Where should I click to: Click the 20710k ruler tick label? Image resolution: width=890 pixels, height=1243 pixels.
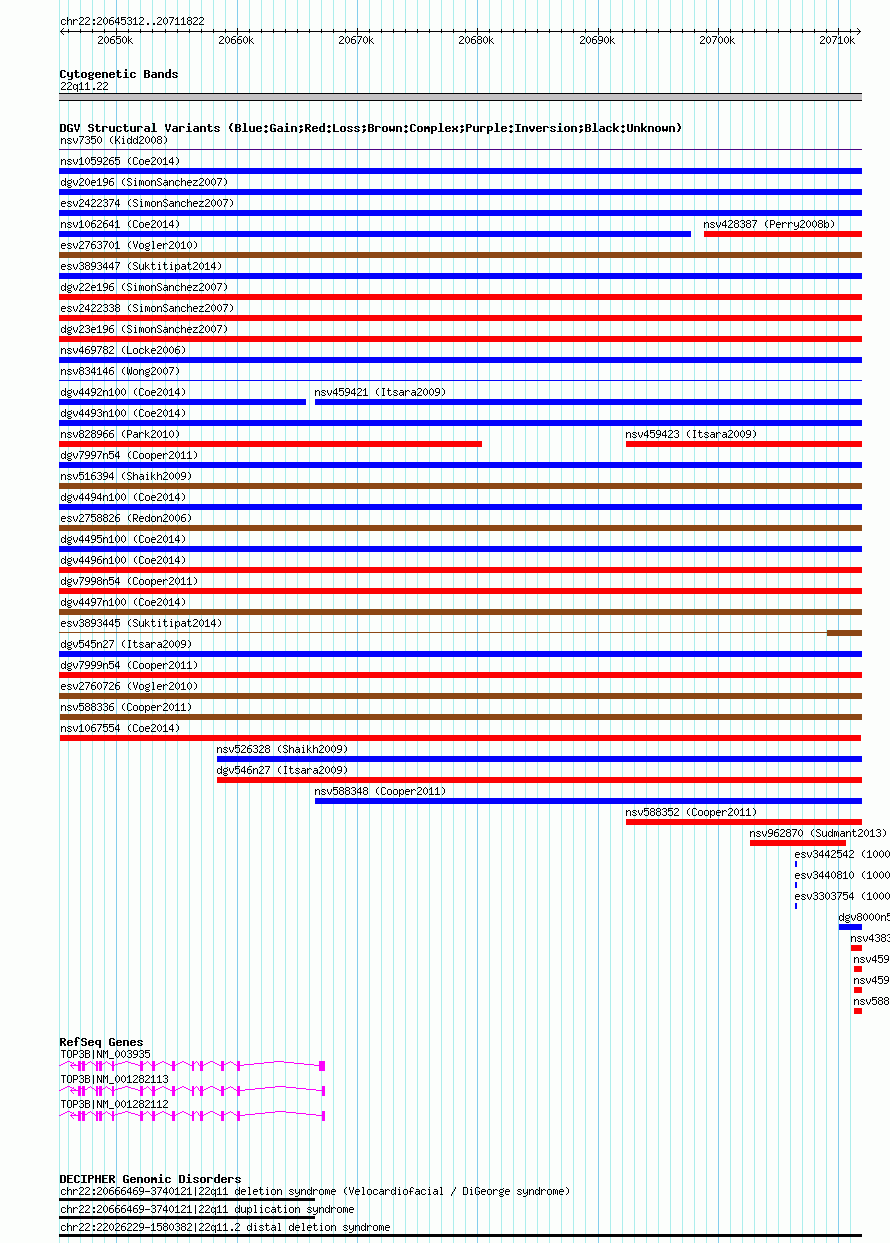[837, 40]
